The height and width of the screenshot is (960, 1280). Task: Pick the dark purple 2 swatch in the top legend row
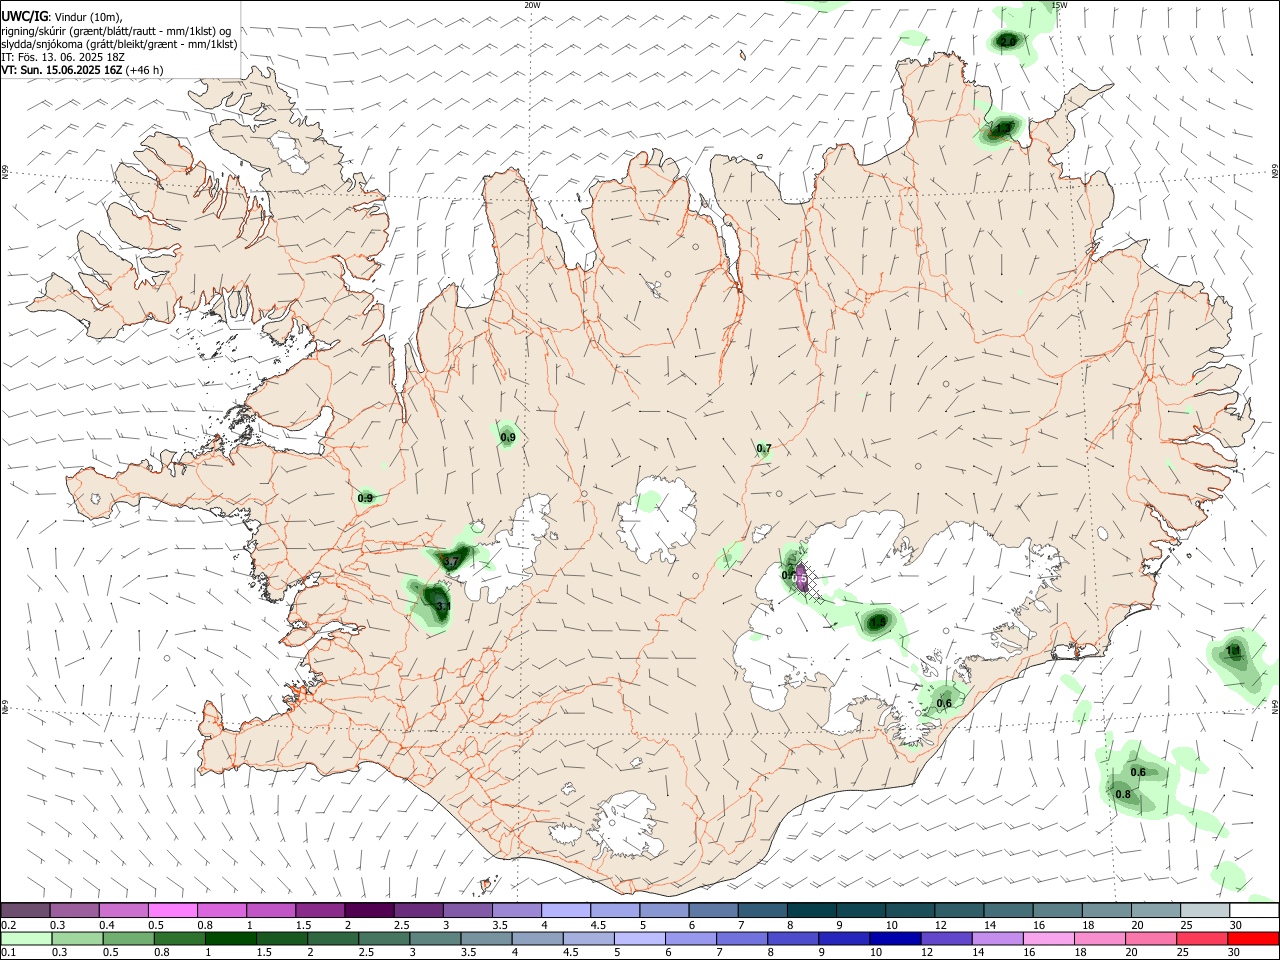point(369,910)
